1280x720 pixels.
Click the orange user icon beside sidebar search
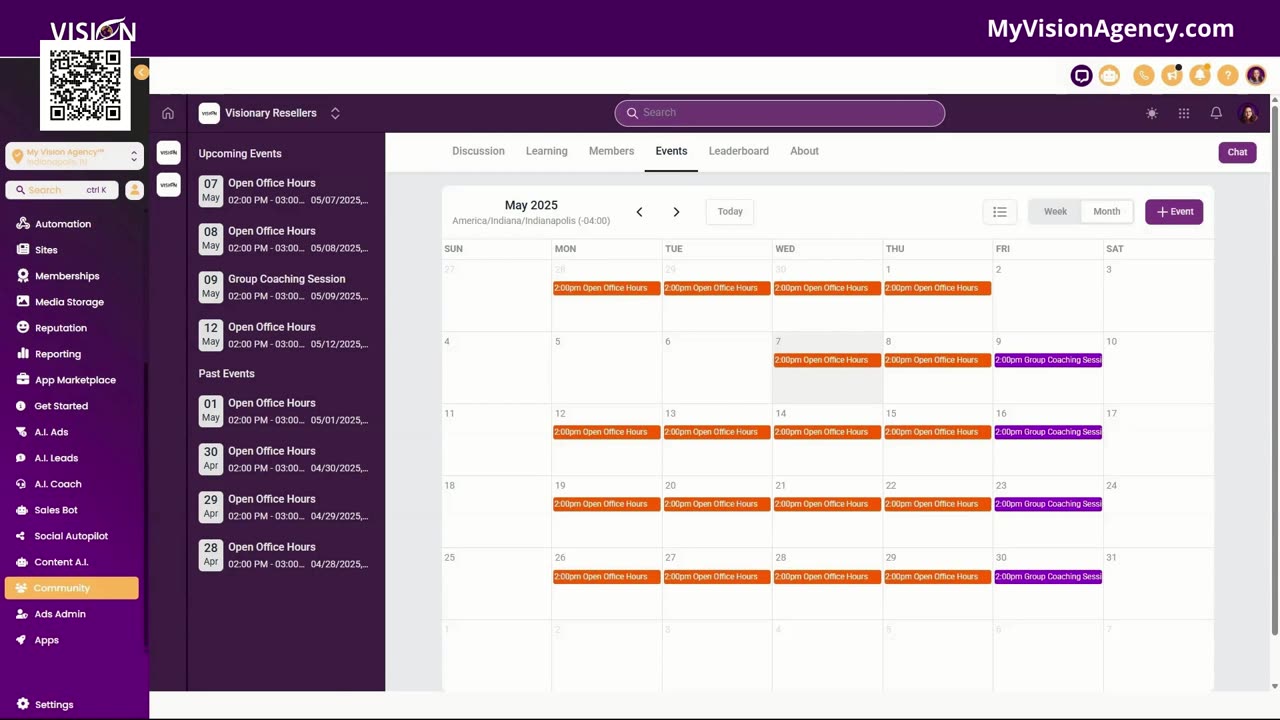tap(134, 190)
